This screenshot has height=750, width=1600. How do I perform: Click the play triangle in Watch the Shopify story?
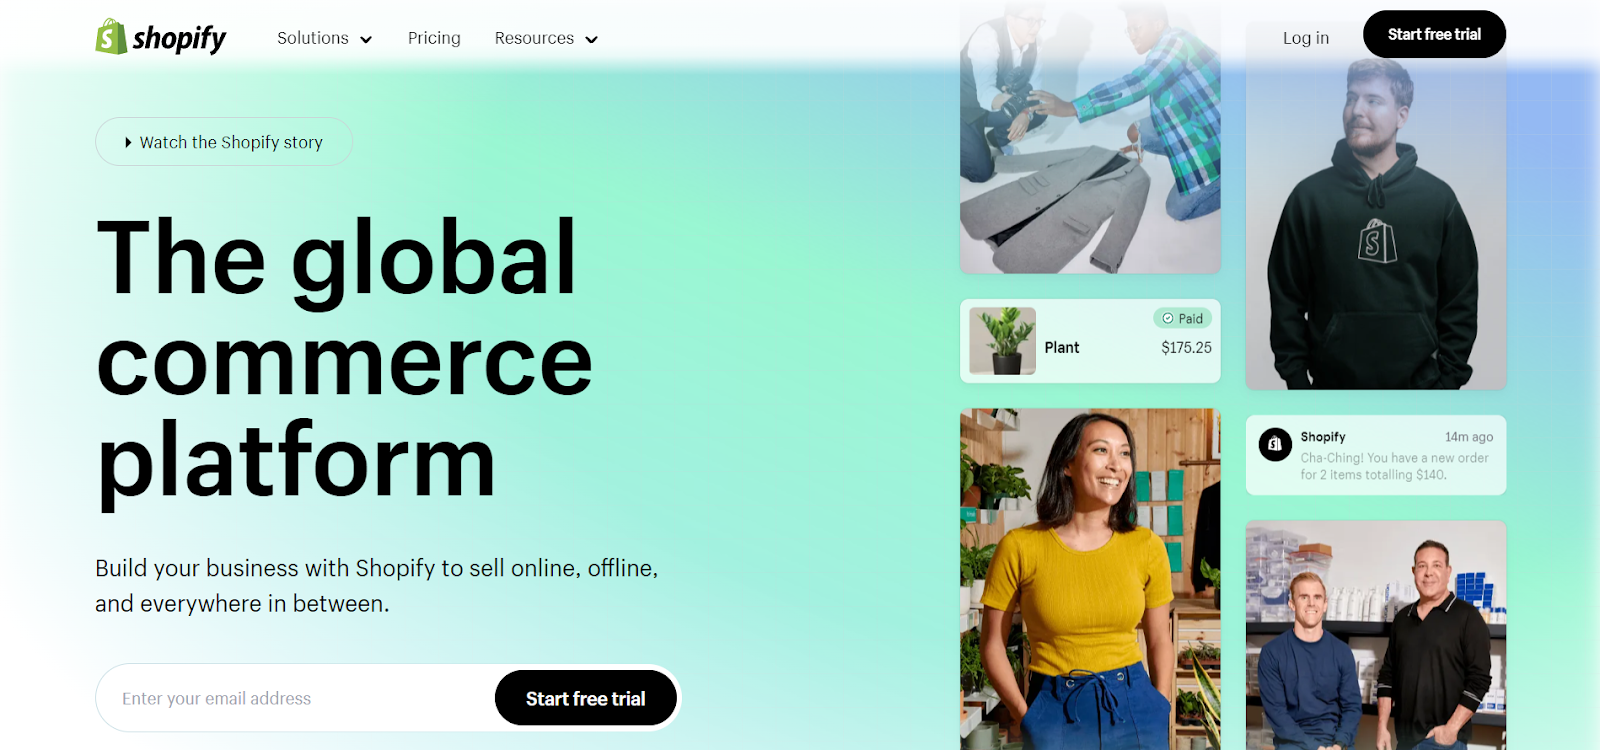(x=128, y=143)
